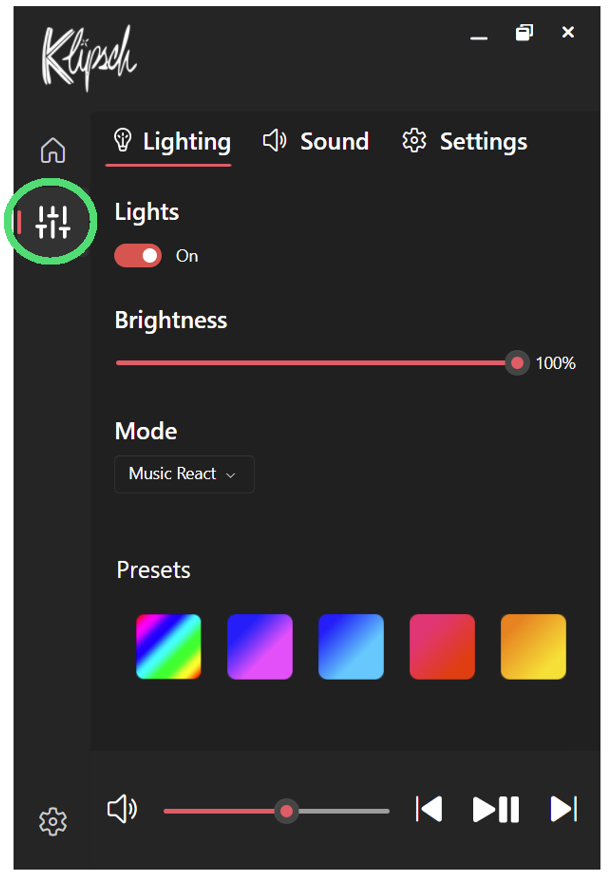Select the Home icon in sidebar

(x=52, y=148)
